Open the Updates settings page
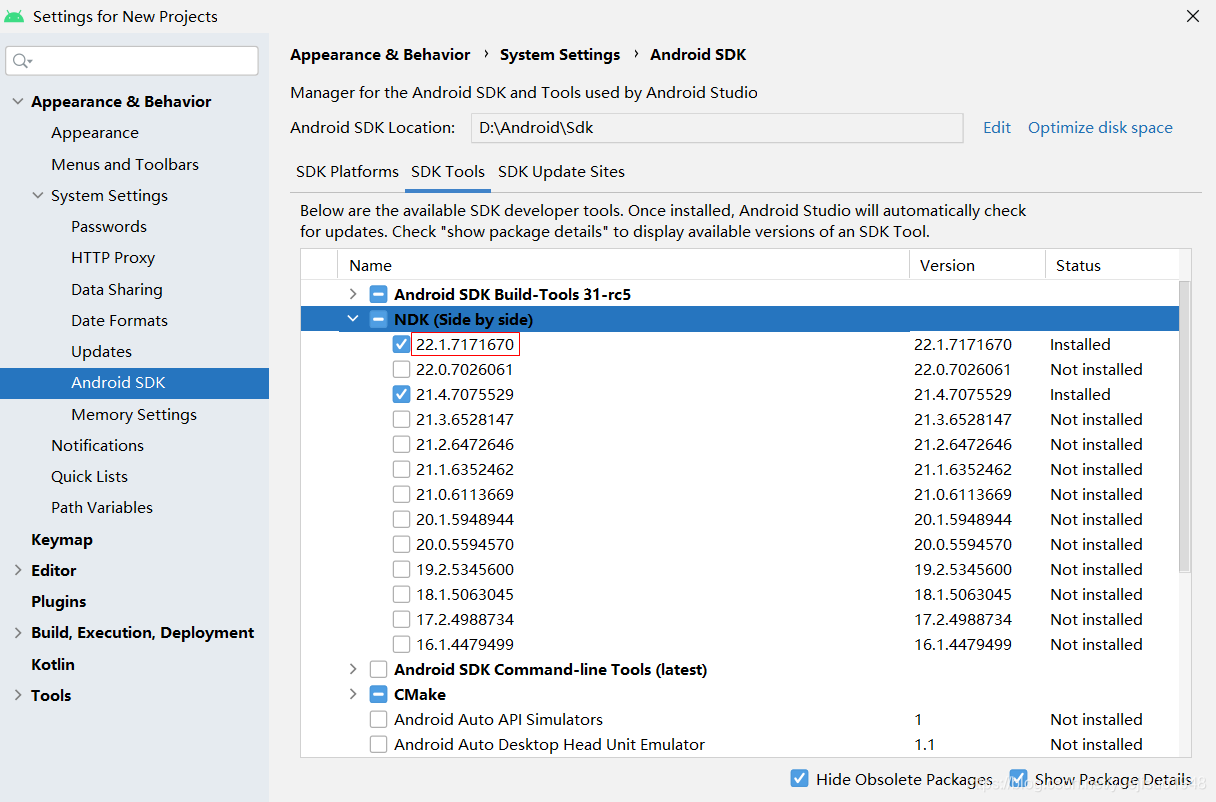This screenshot has width=1216, height=802. [101, 351]
